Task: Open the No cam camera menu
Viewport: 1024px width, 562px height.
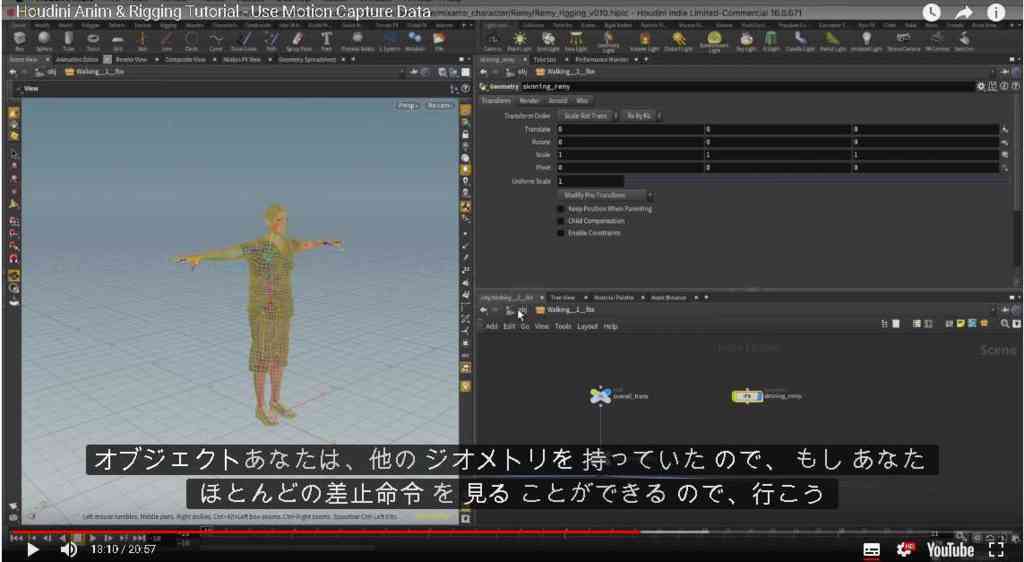Action: [440, 105]
